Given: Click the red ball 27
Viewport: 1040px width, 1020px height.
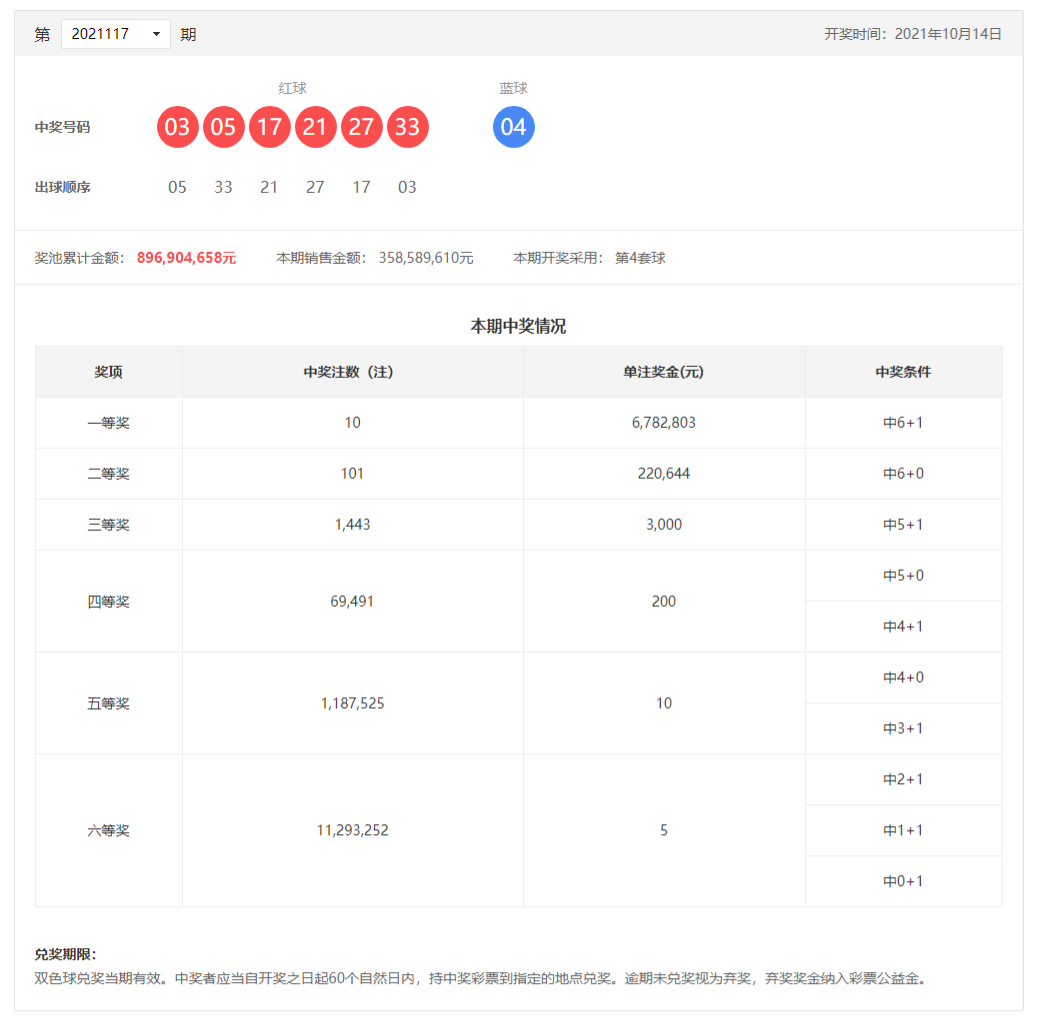Looking at the screenshot, I should 361,127.
